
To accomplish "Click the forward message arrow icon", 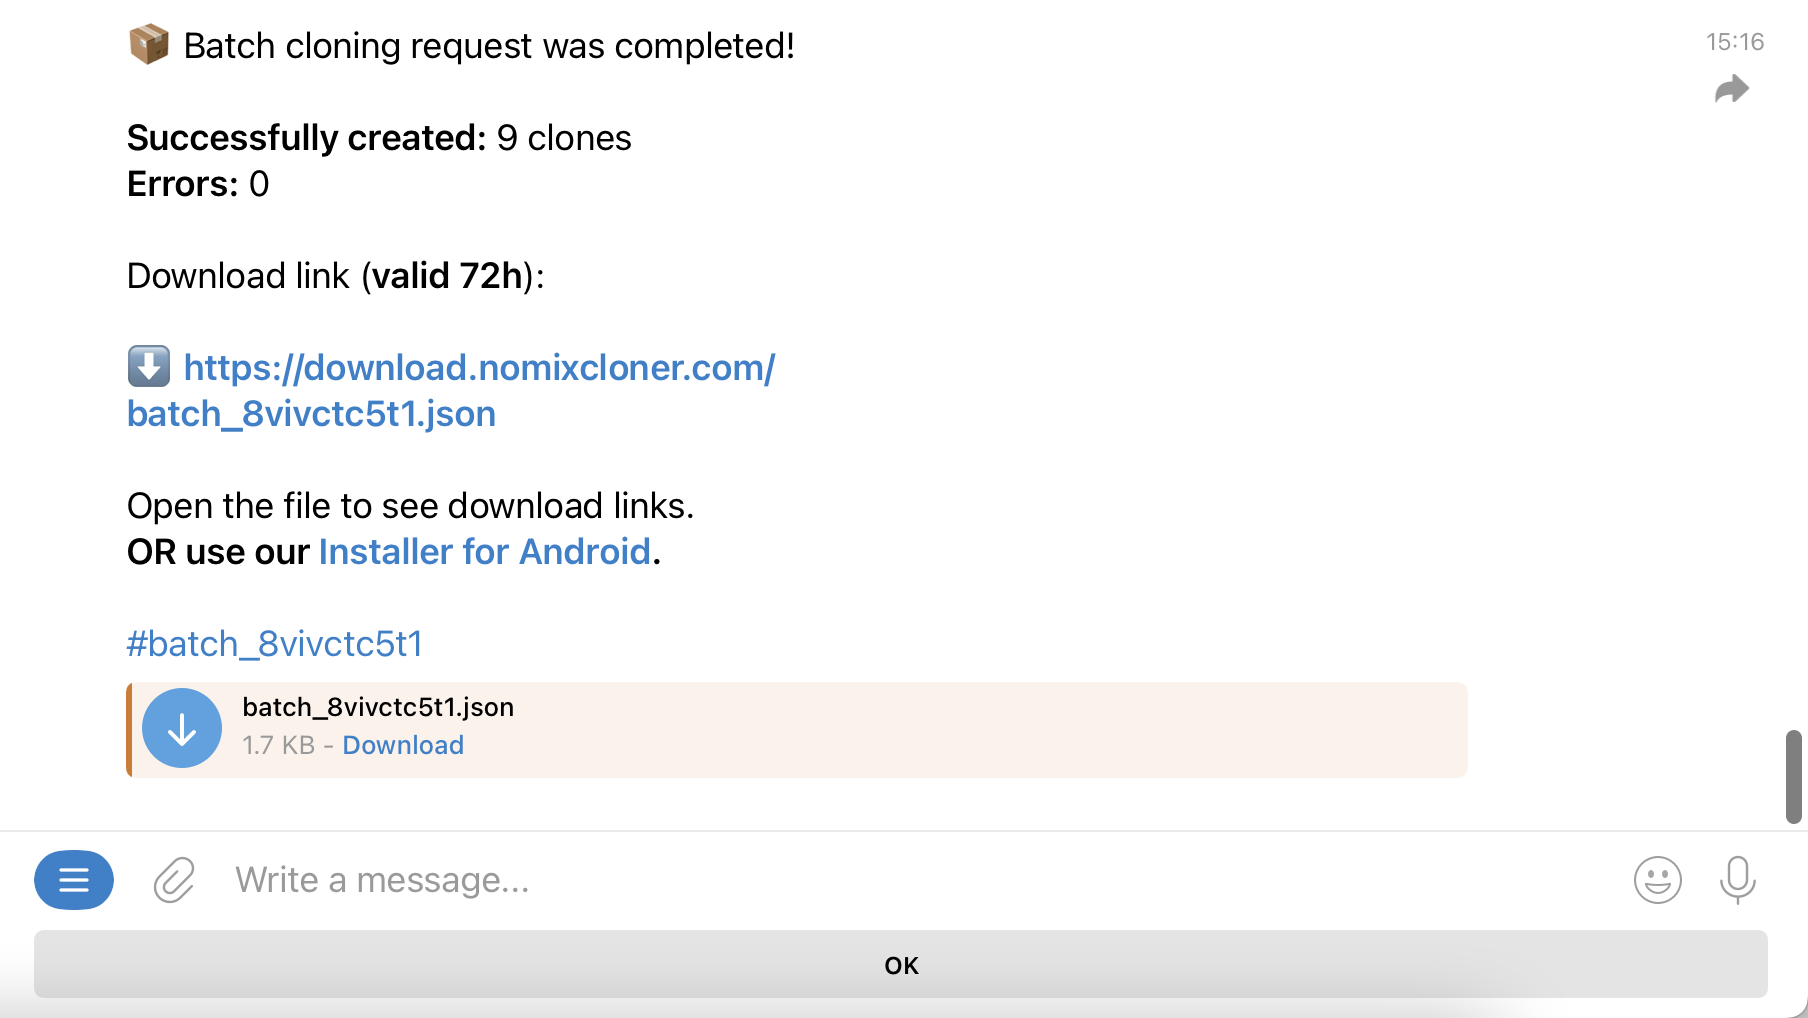I will 1731,90.
